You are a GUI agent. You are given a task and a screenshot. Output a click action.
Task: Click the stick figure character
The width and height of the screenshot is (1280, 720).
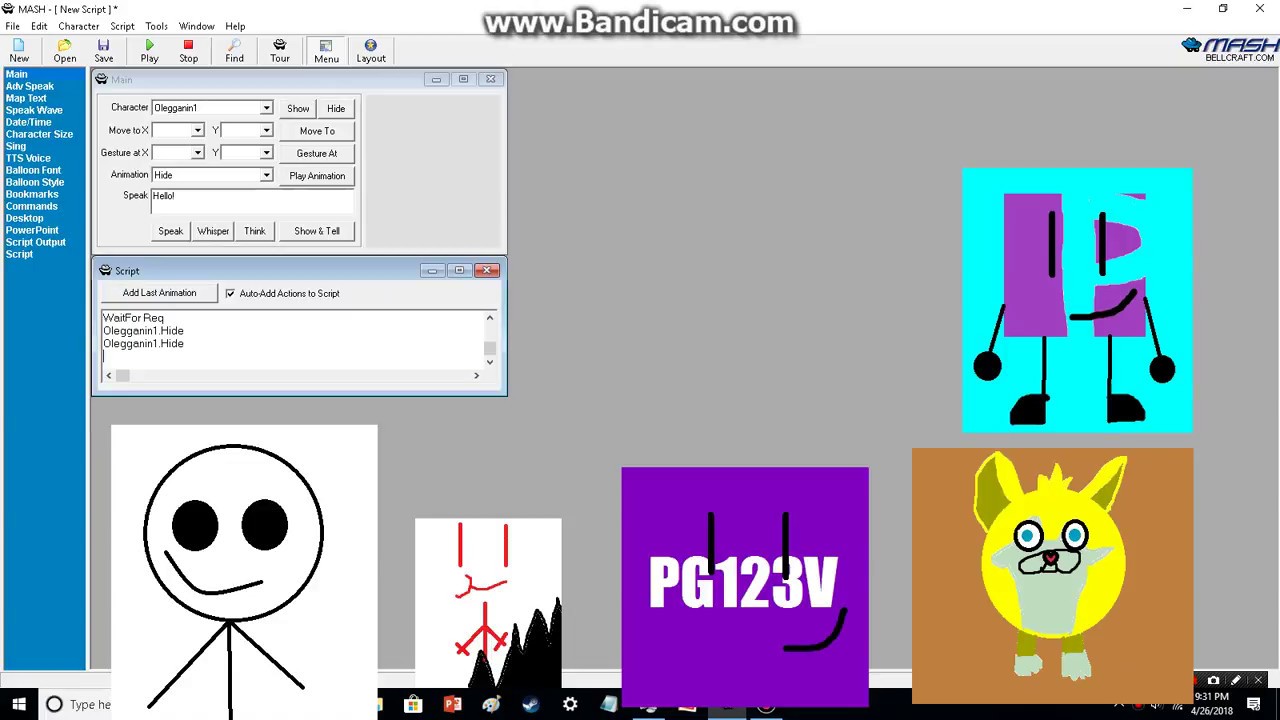point(244,570)
